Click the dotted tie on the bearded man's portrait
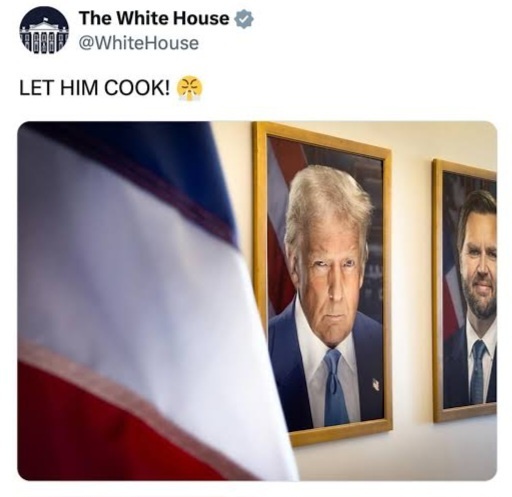The height and width of the screenshot is (497, 512). (478, 371)
